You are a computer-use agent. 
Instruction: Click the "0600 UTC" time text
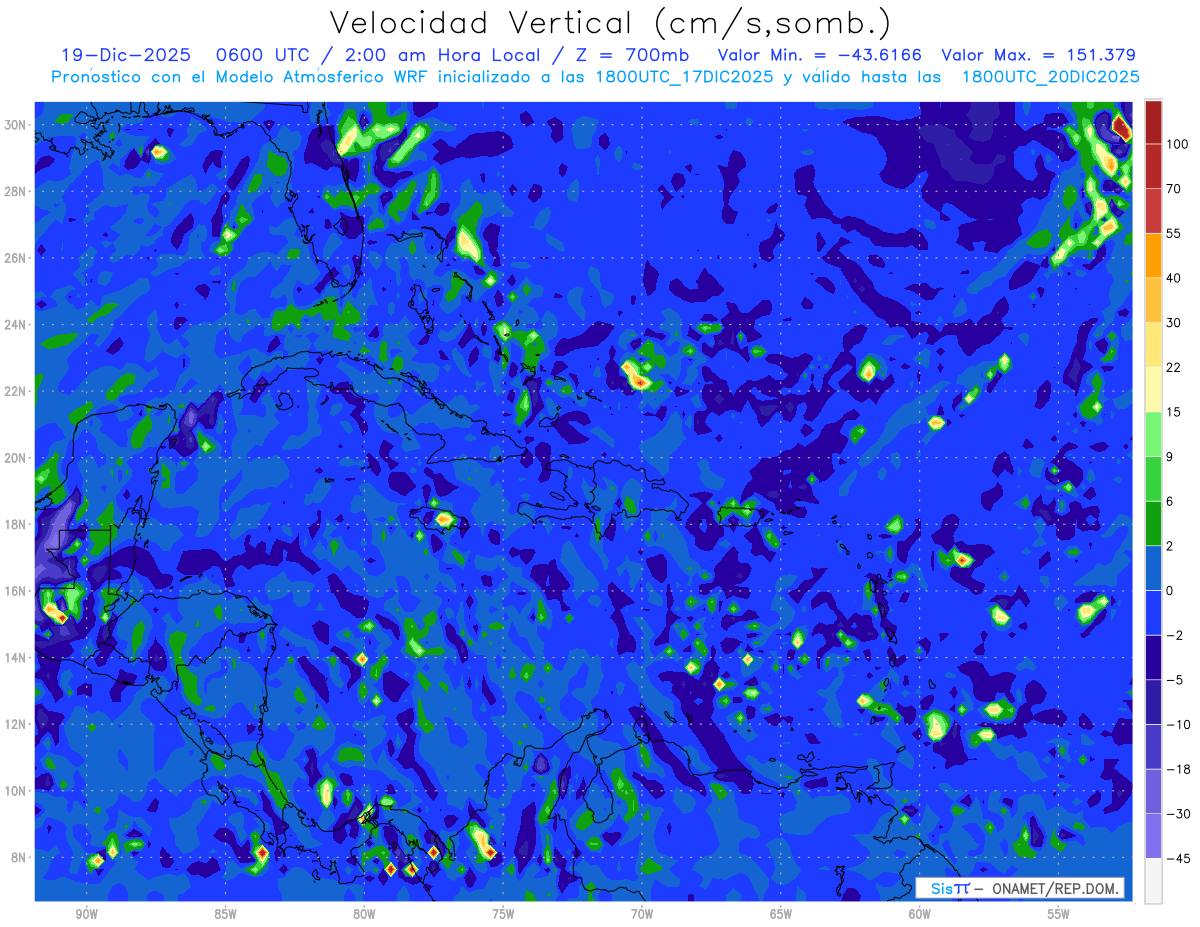pyautogui.click(x=265, y=55)
